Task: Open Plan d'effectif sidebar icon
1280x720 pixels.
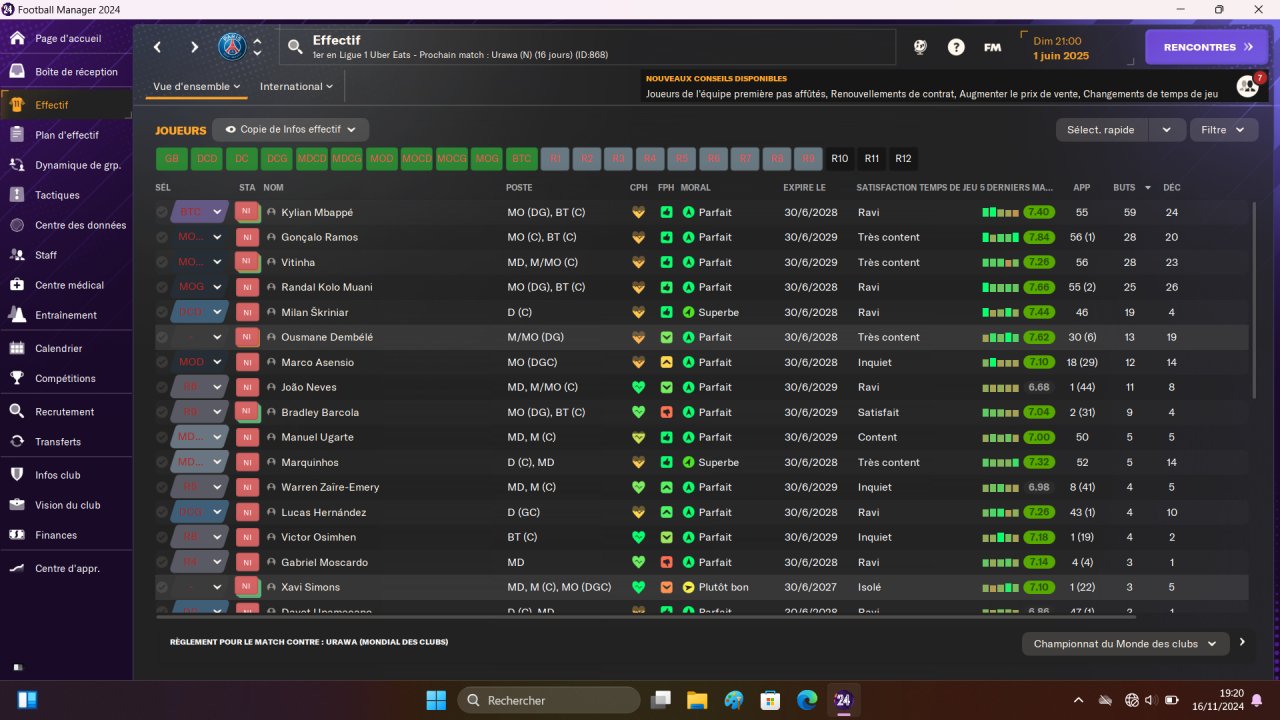Action: point(17,135)
